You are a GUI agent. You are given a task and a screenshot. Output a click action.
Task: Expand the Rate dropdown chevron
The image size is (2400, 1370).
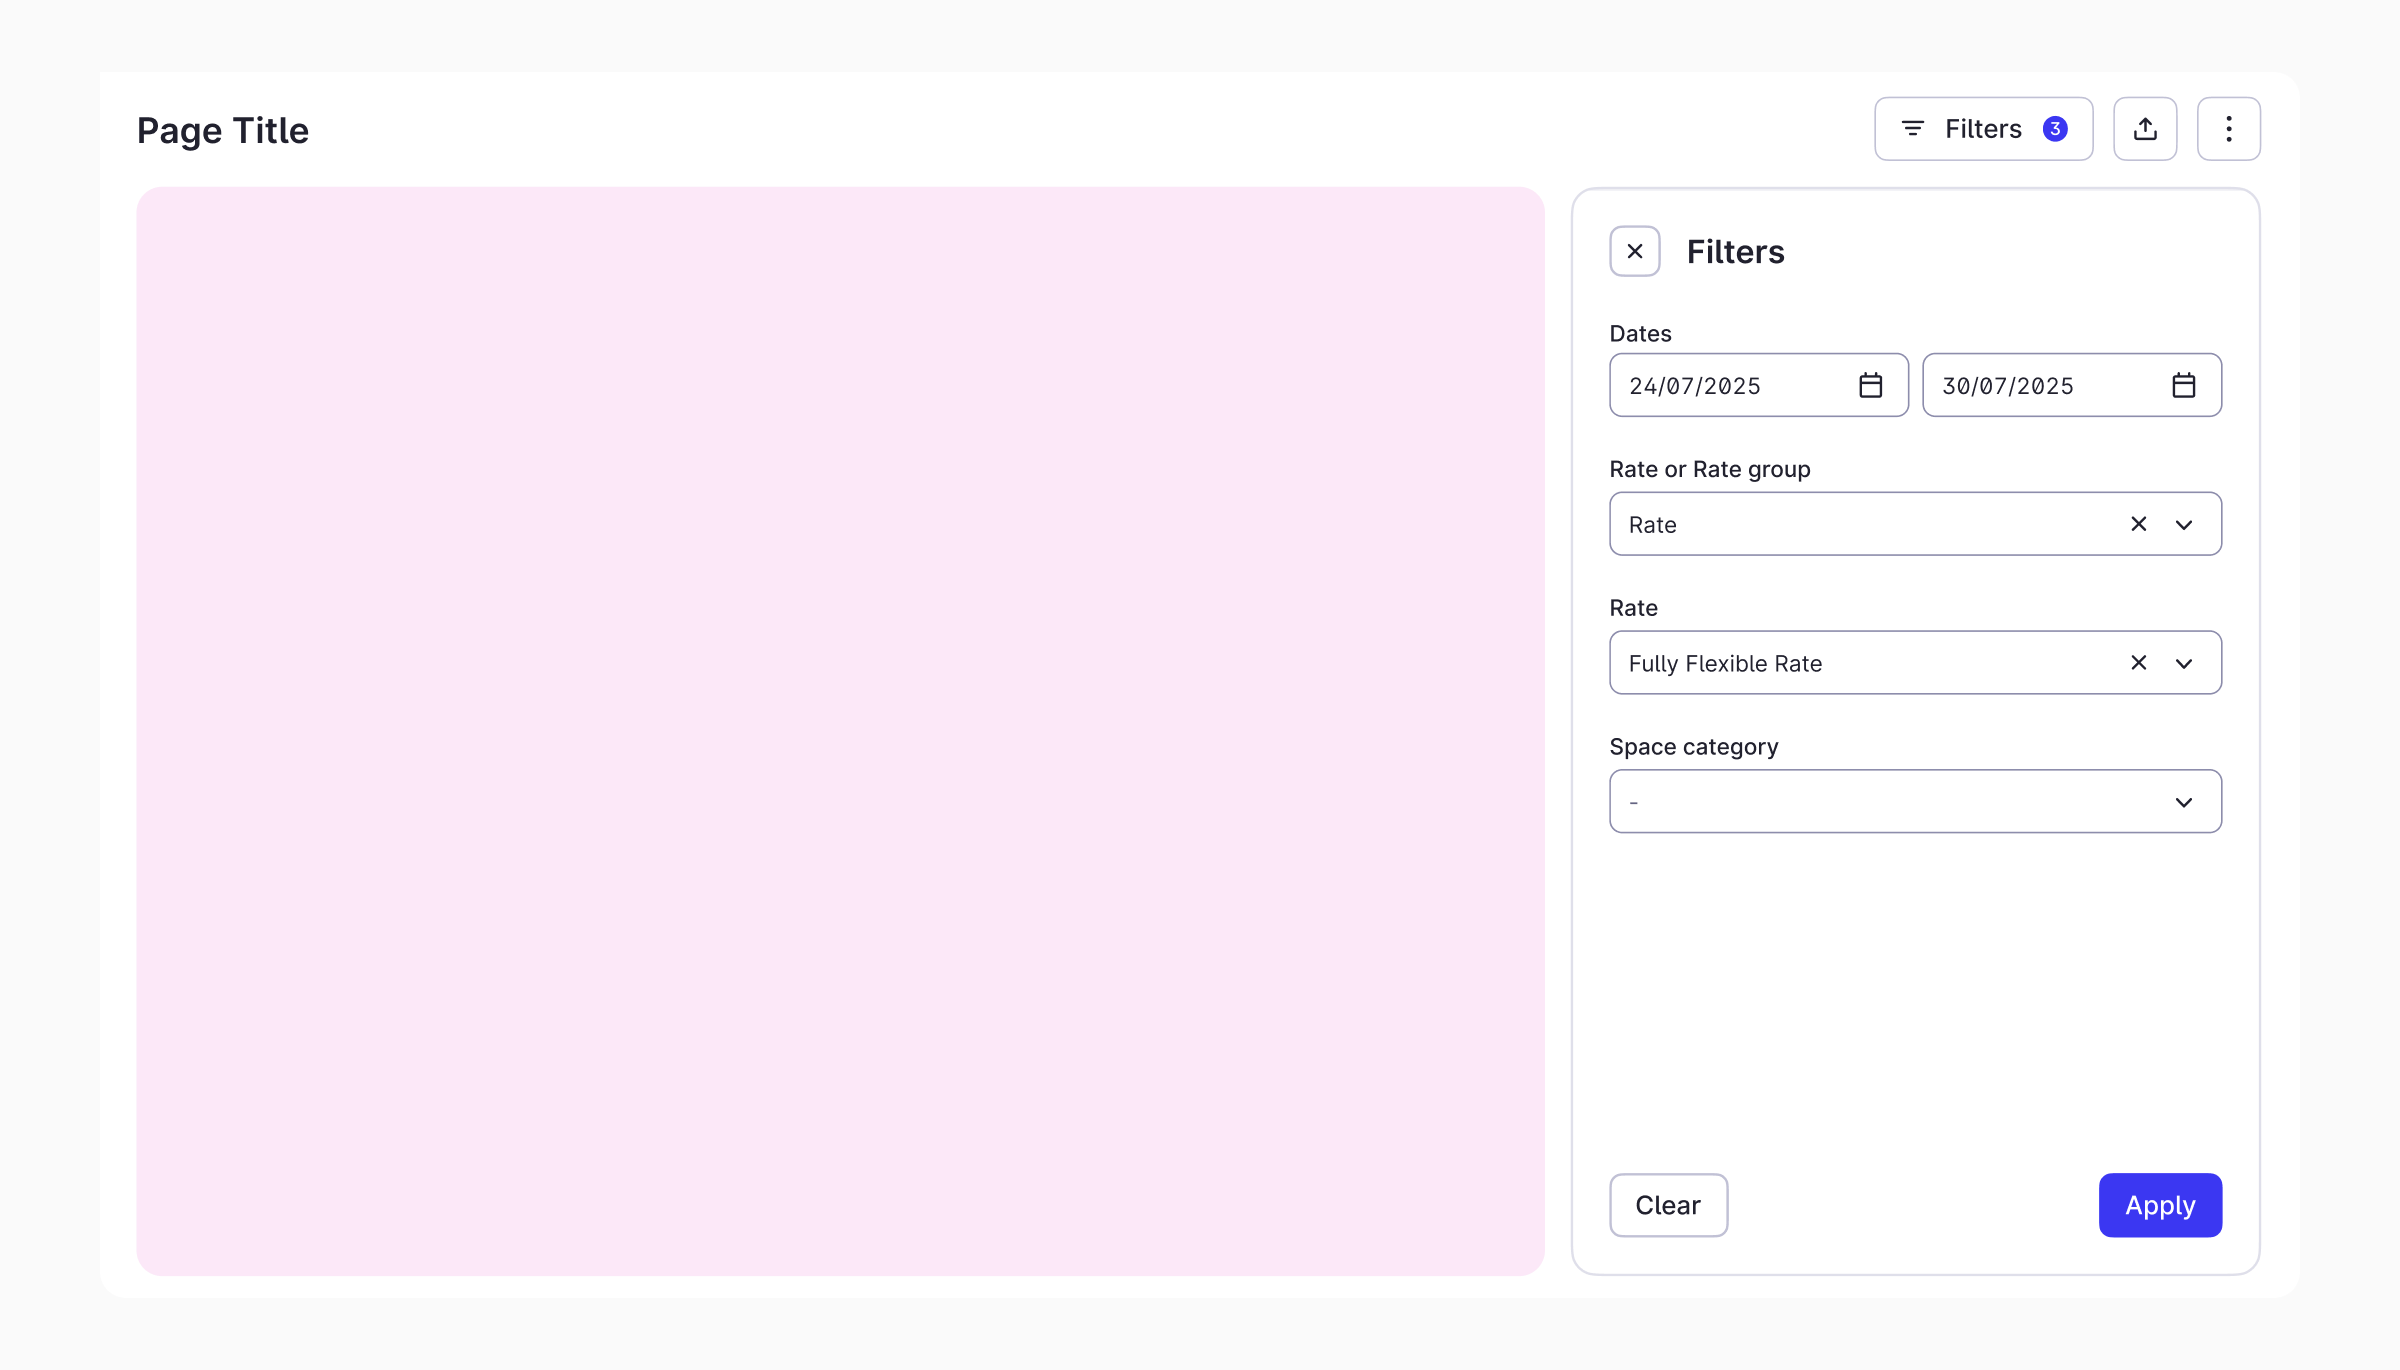[2184, 664]
